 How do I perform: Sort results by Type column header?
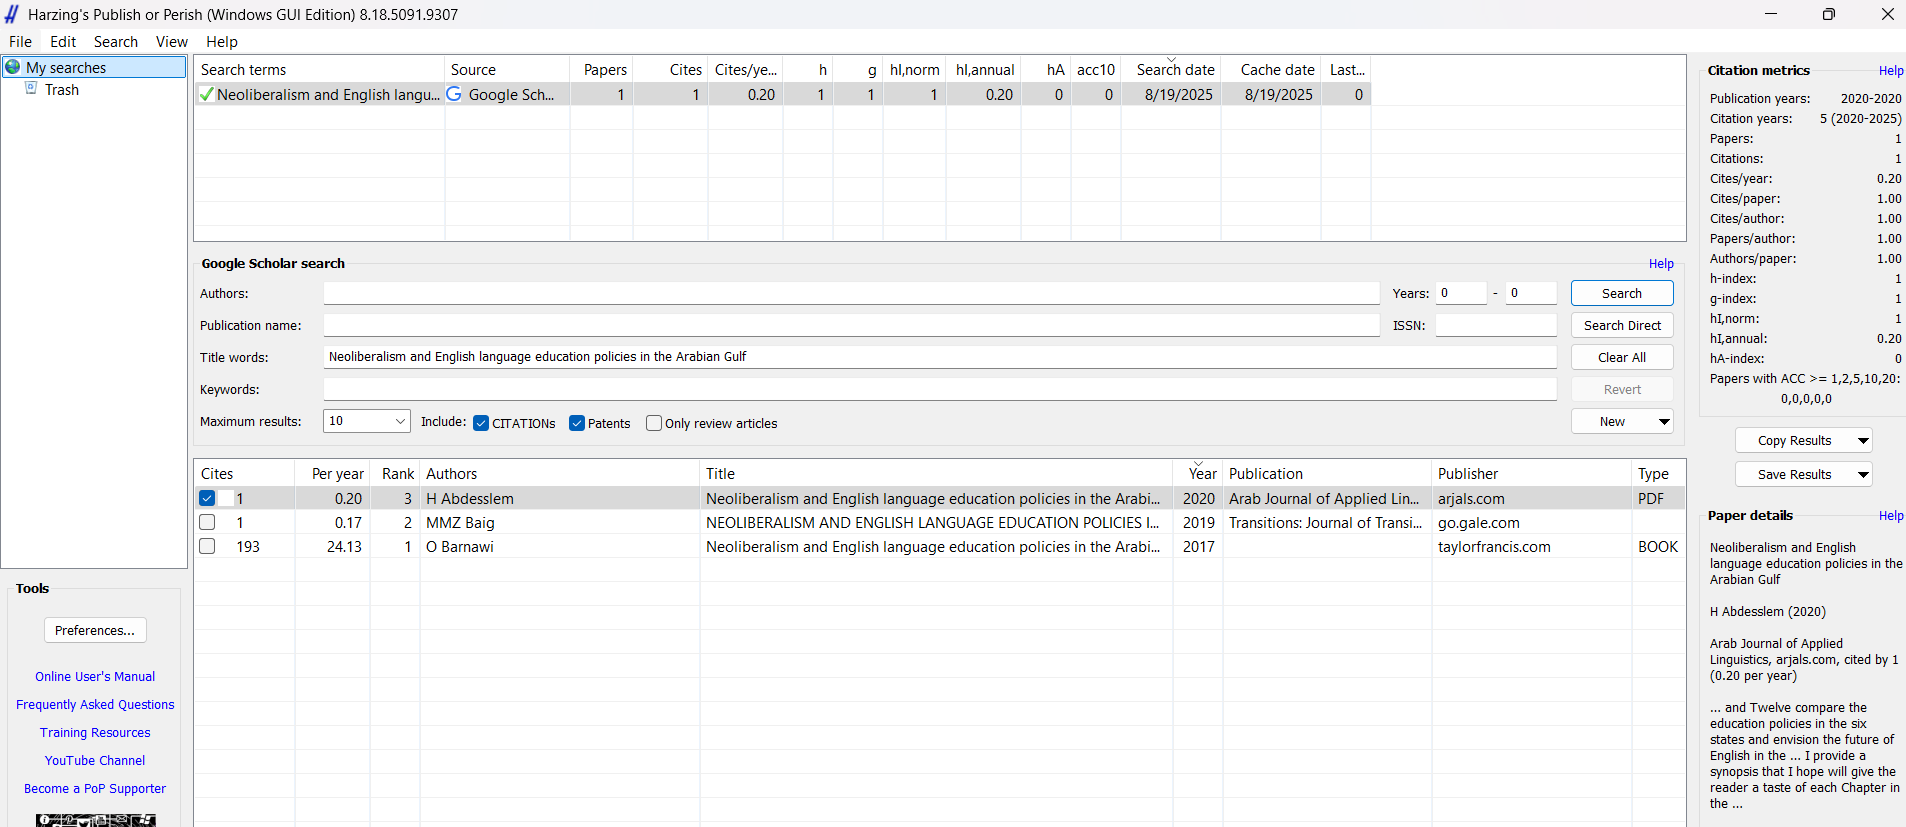click(1657, 474)
